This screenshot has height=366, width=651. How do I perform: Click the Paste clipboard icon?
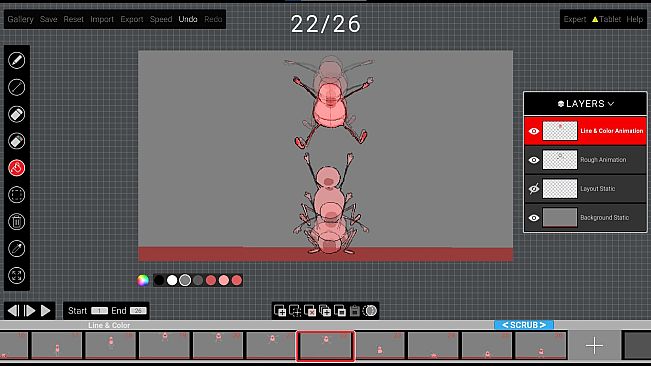[x=355, y=310]
